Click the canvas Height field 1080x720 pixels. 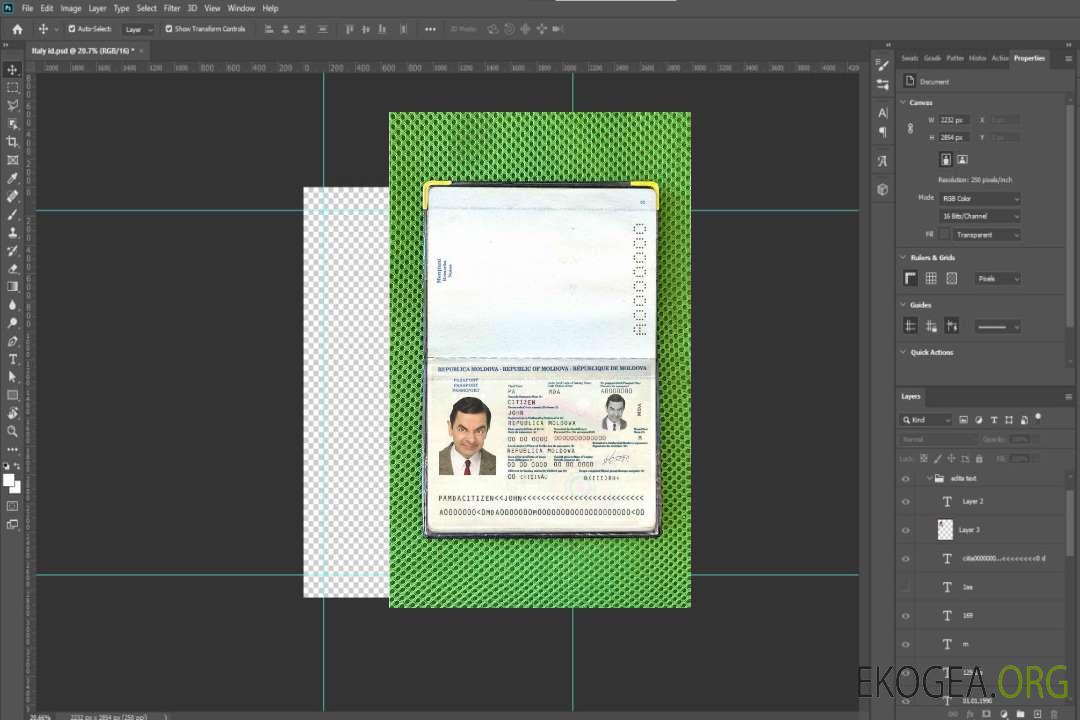[x=954, y=138]
